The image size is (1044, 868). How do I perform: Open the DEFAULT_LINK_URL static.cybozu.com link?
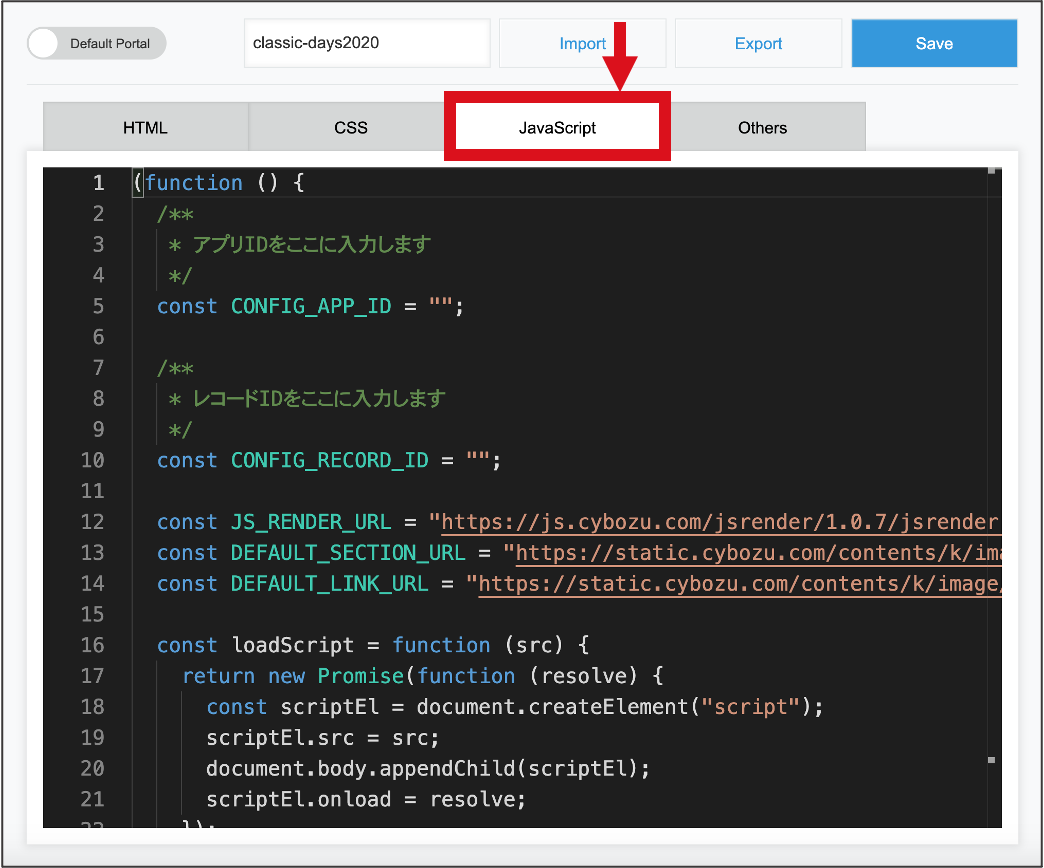click(740, 584)
